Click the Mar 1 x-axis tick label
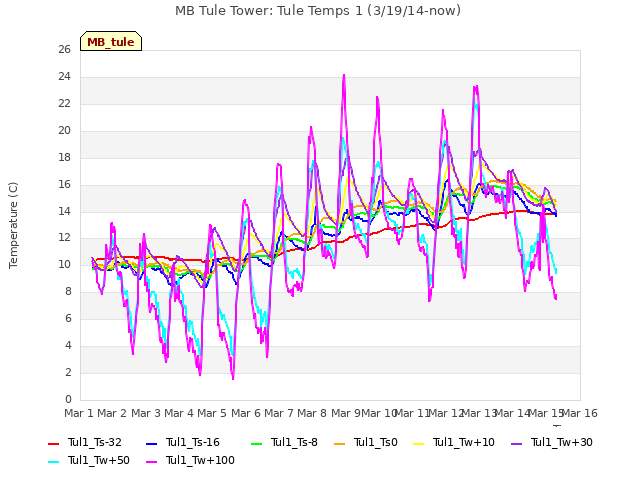The width and height of the screenshot is (640, 480). click(79, 413)
